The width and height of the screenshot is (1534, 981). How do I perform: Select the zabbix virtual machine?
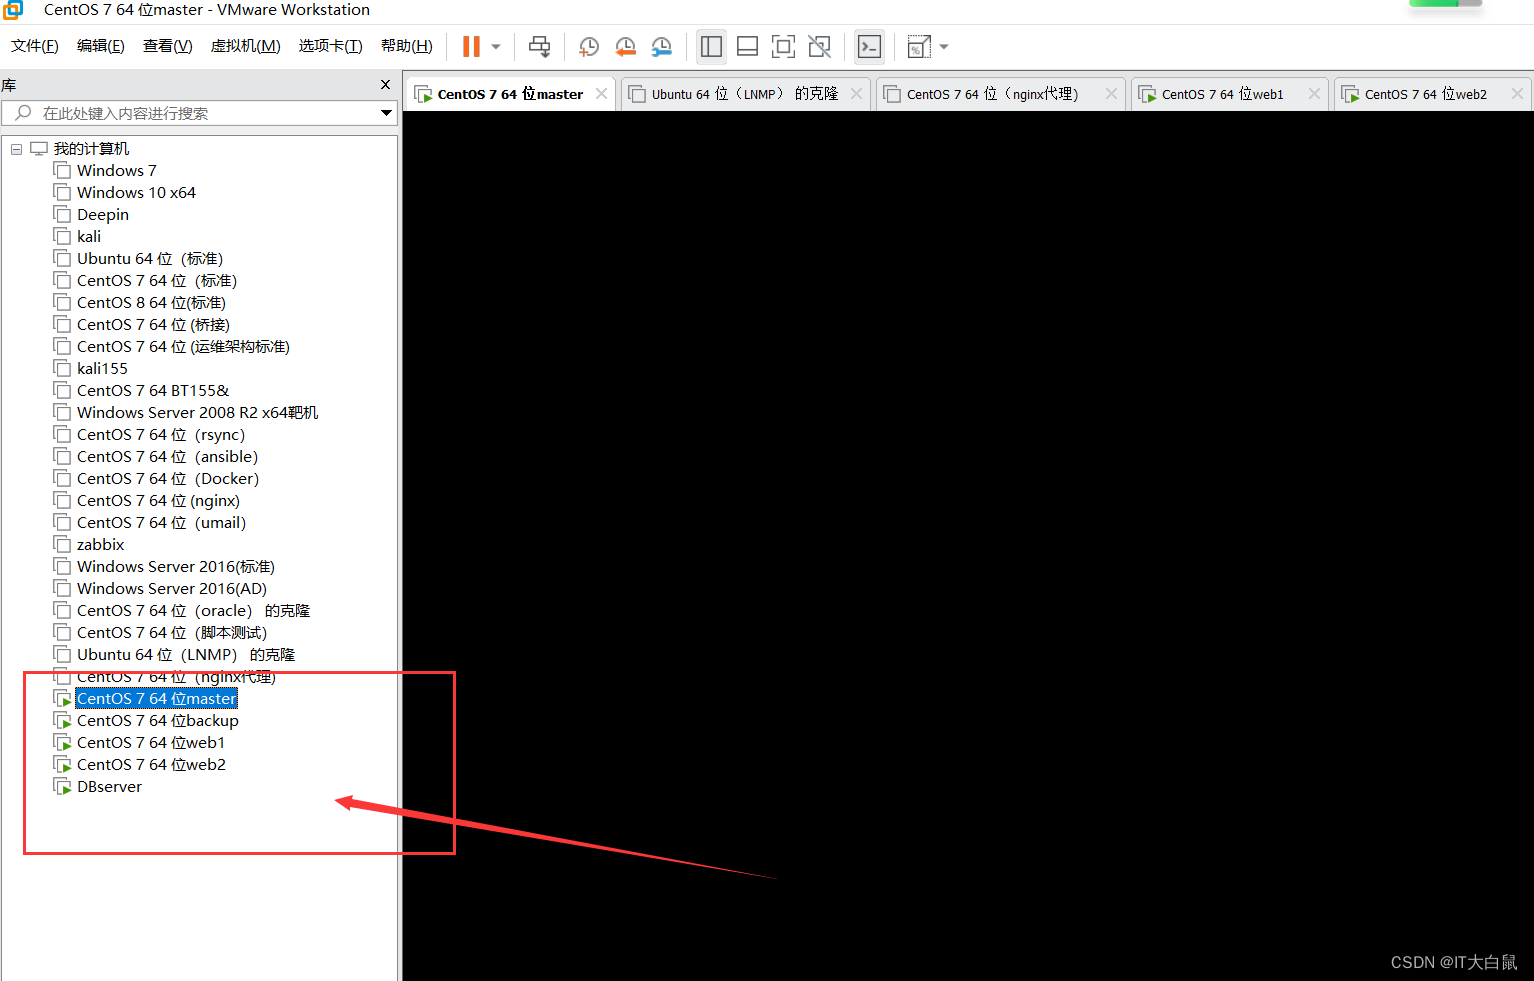coord(100,544)
